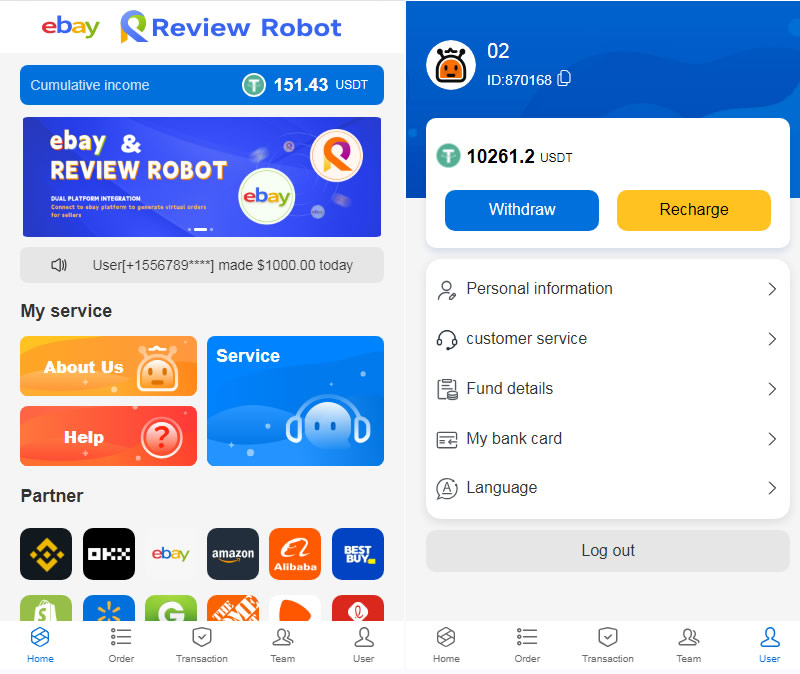Click the Language letter icon
The height and width of the screenshot is (674, 800).
(447, 488)
